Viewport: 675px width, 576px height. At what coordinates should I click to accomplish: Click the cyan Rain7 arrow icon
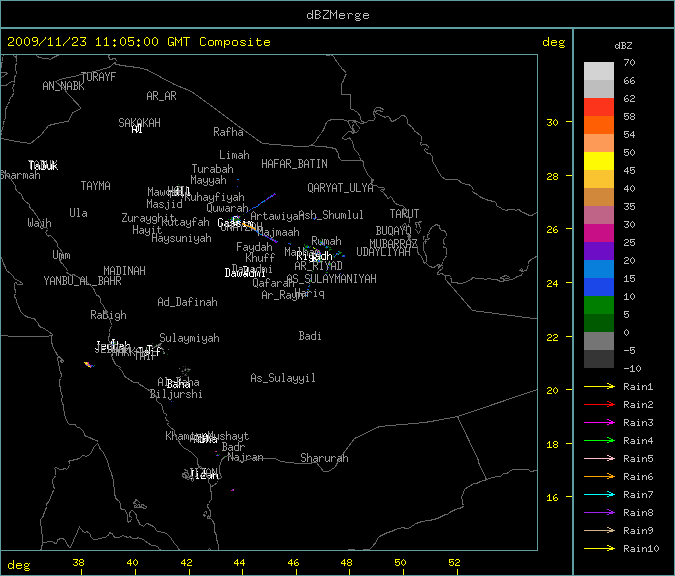(x=601, y=494)
